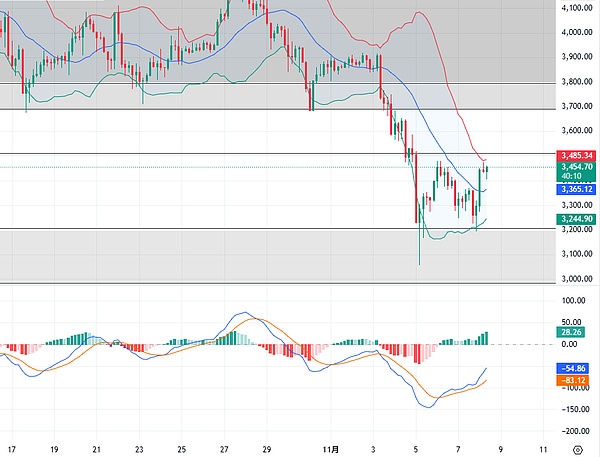Select the gray resistance zone between 3,700 and 3,800
Image resolution: width=600 pixels, height=457 pixels.
(x=150, y=96)
